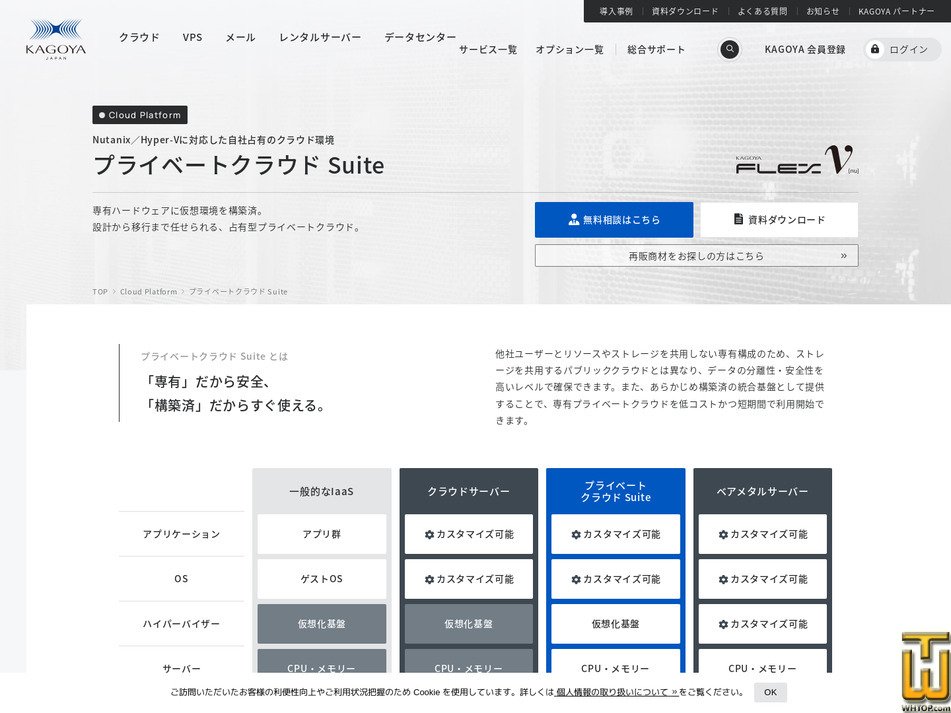Screen dimensions: 951x713
Task: Click the プライベートクラウド Suite column header
Action: pyautogui.click(x=616, y=491)
